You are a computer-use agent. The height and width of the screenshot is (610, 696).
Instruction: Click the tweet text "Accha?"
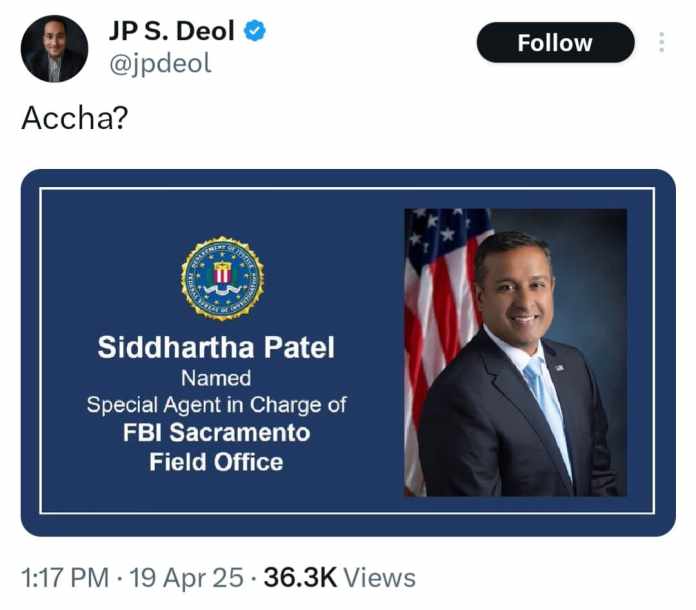pyautogui.click(x=74, y=118)
